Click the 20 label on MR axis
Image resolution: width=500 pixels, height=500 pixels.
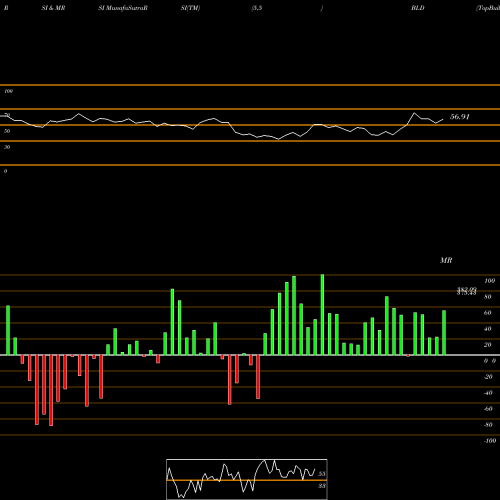[x=488, y=345]
